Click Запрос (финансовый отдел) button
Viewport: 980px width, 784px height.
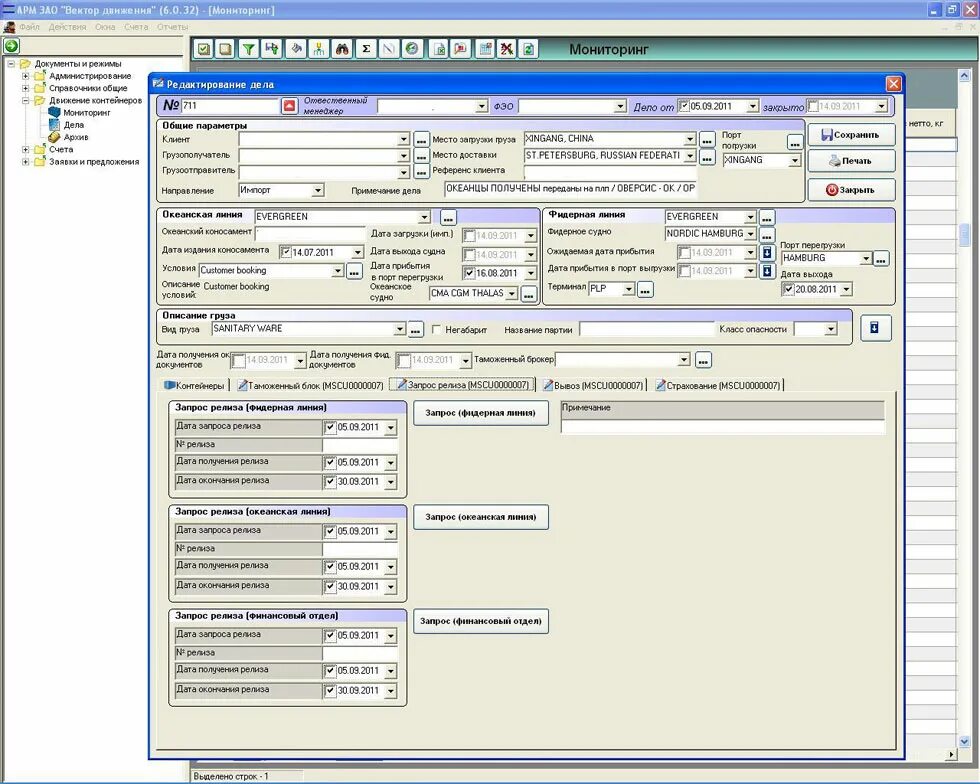[x=481, y=621]
